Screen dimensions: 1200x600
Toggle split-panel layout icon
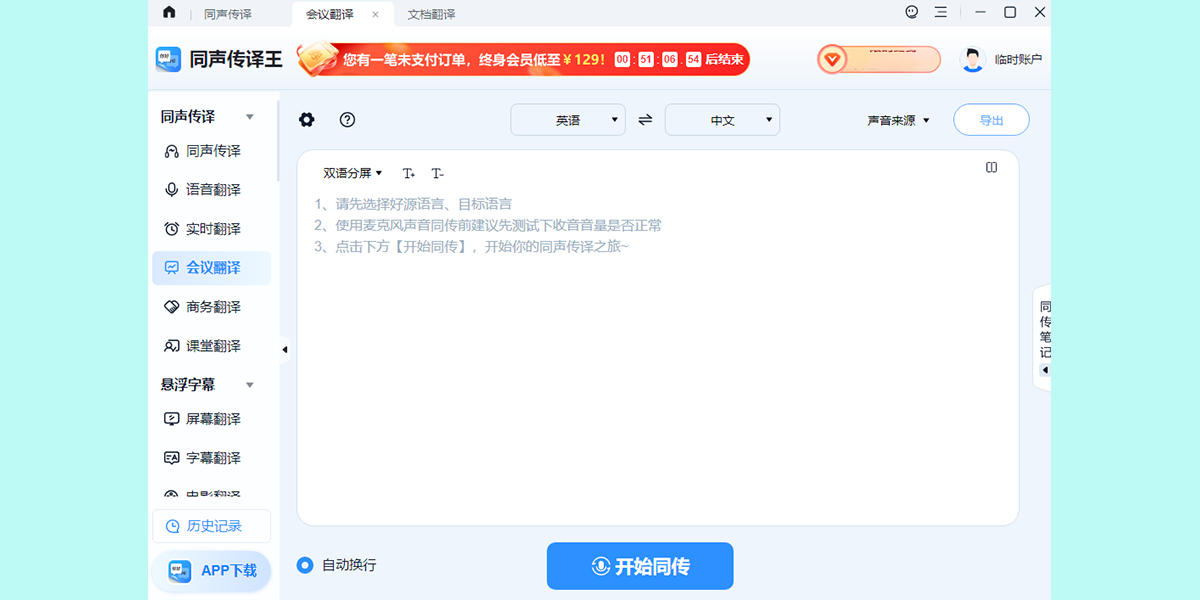(991, 168)
